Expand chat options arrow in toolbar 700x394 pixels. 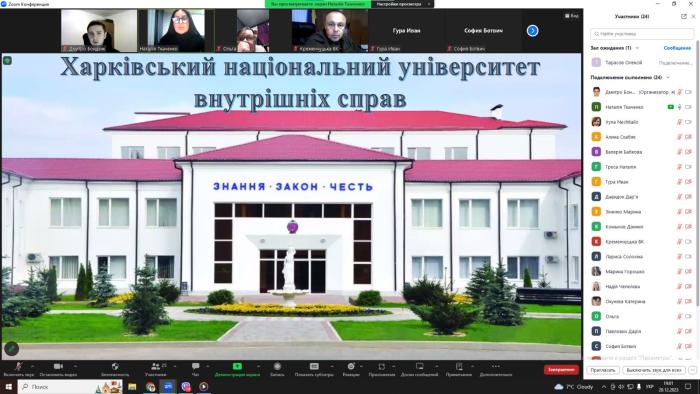point(208,366)
